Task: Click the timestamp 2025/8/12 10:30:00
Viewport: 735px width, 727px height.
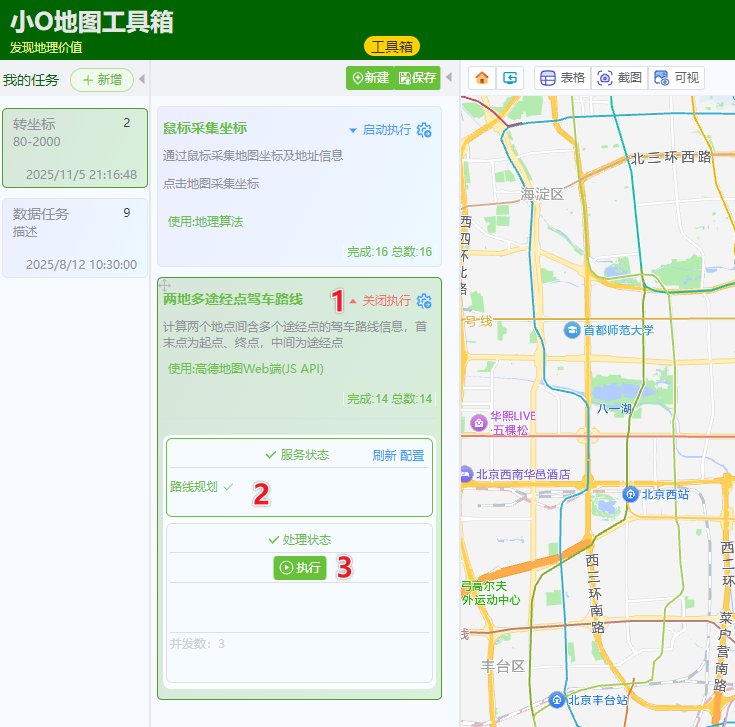Action: [x=82, y=265]
